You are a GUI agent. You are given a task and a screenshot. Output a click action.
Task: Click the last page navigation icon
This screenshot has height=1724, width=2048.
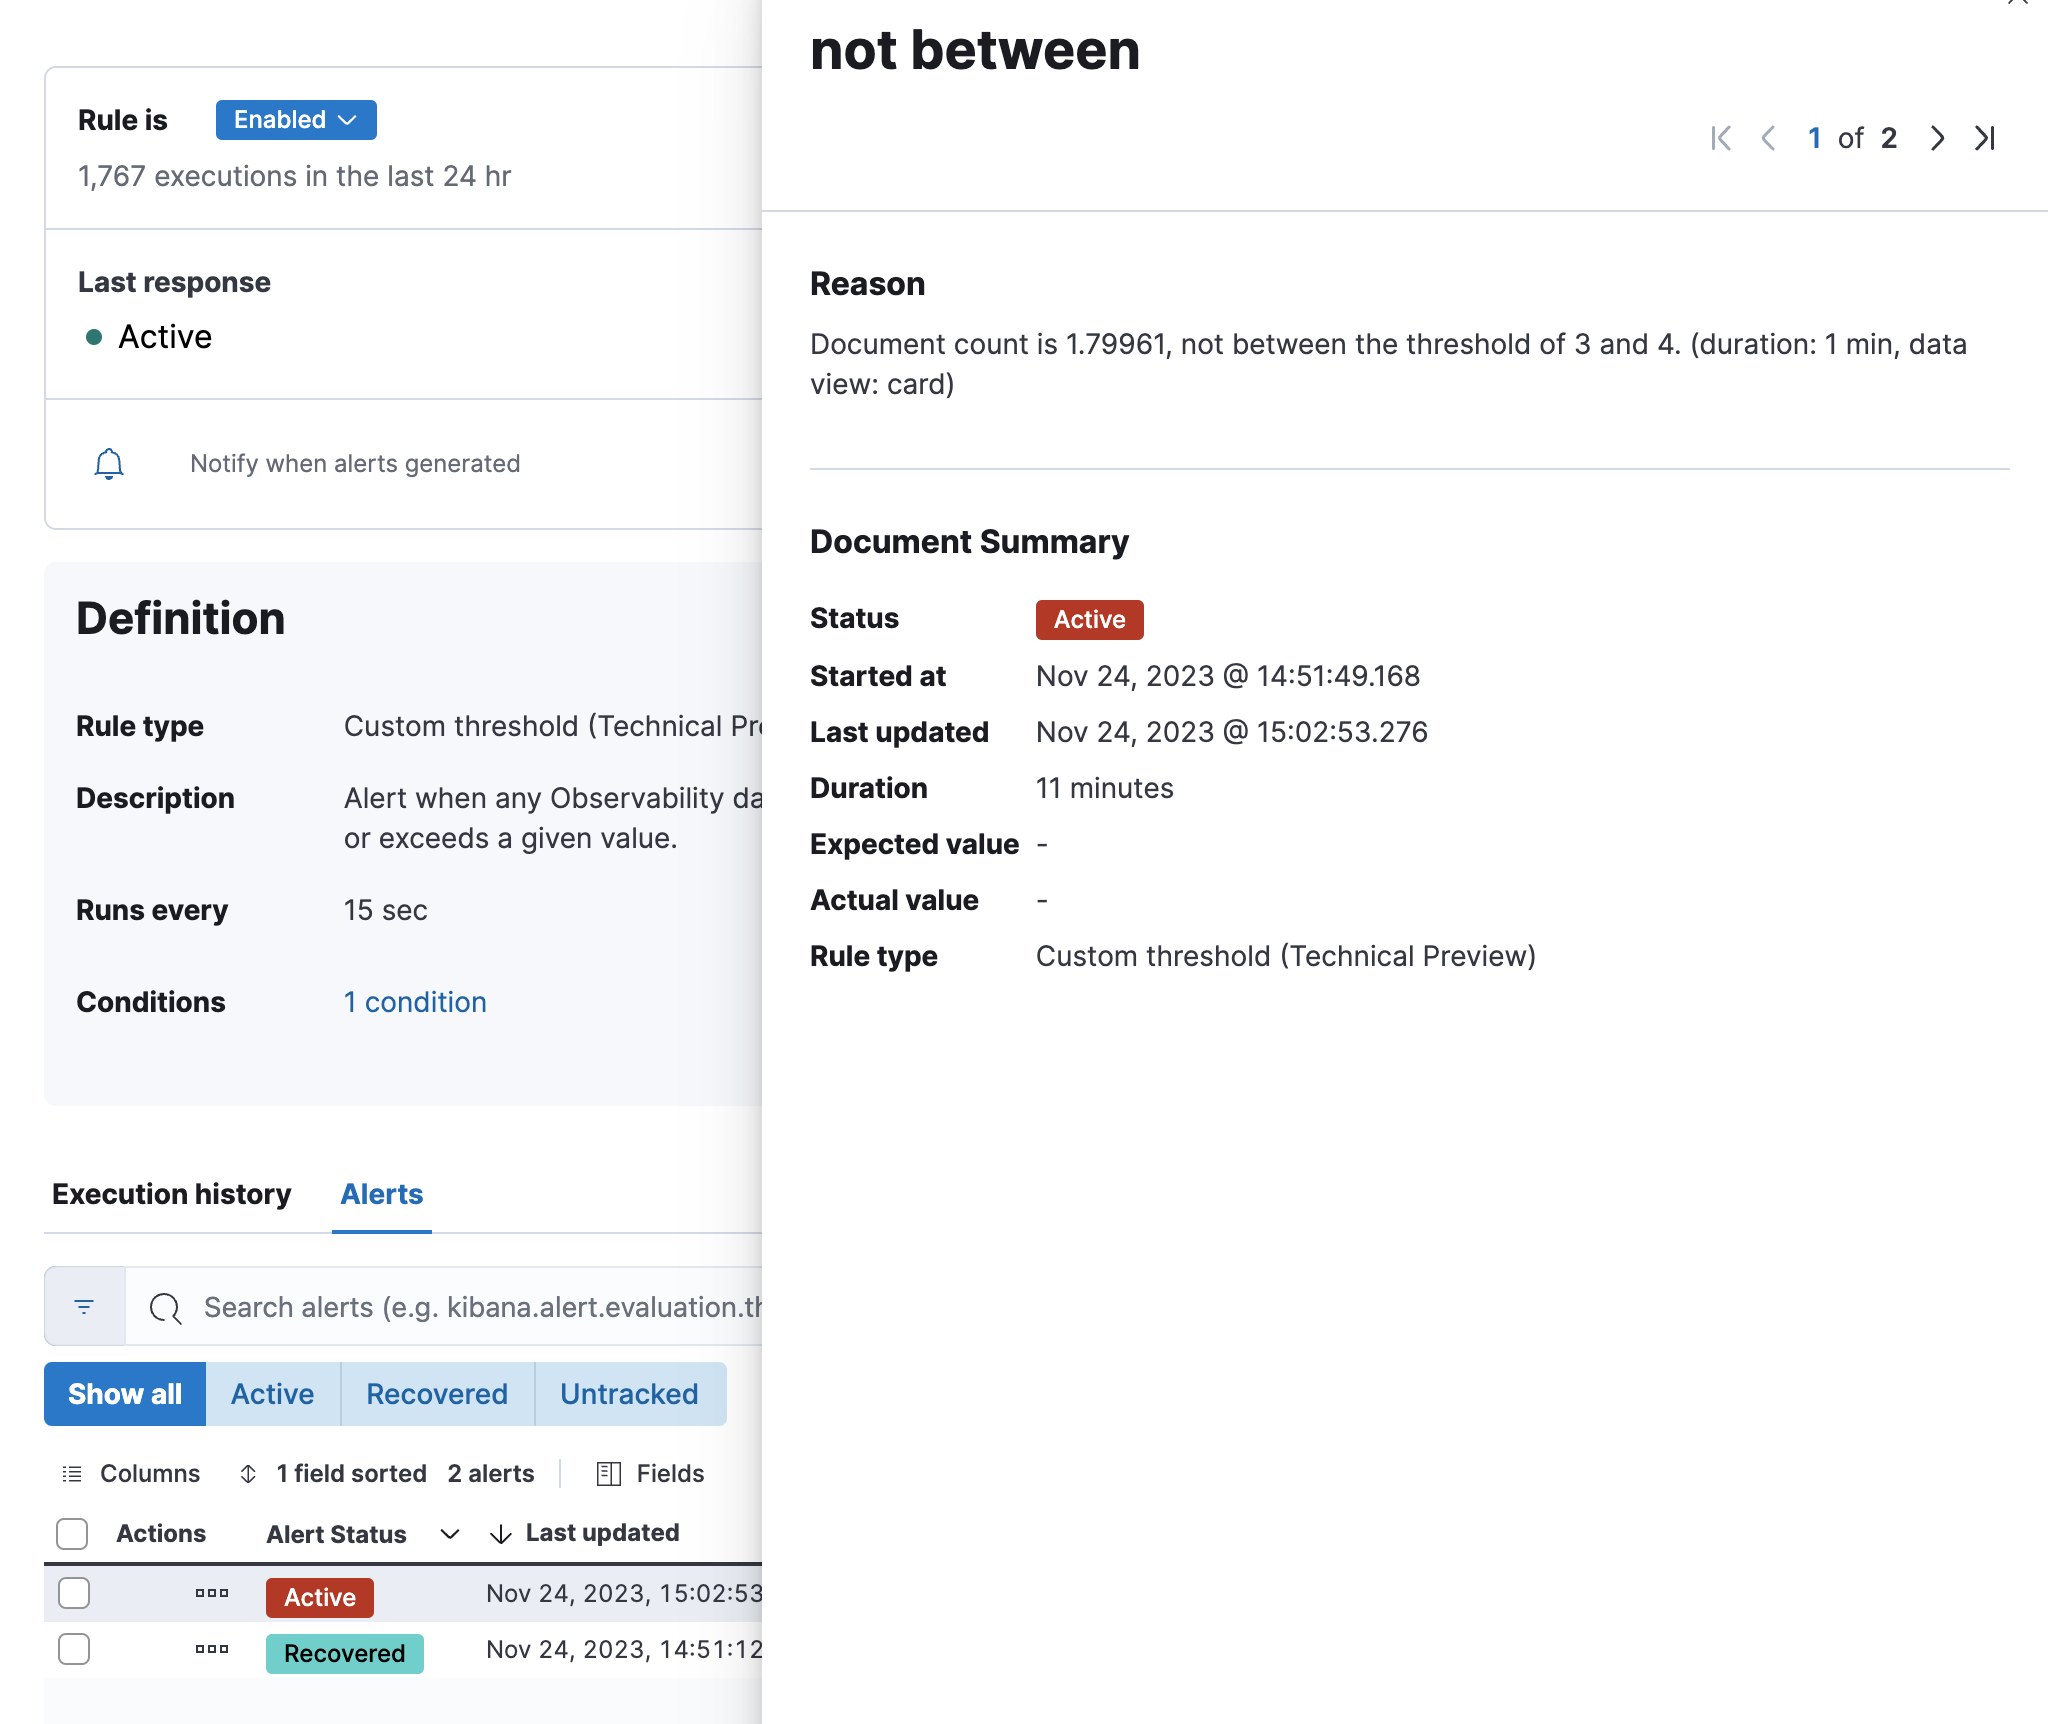tap(1986, 135)
